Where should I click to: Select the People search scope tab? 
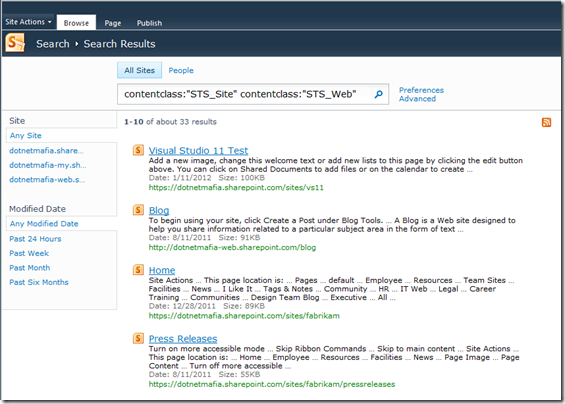(x=181, y=71)
